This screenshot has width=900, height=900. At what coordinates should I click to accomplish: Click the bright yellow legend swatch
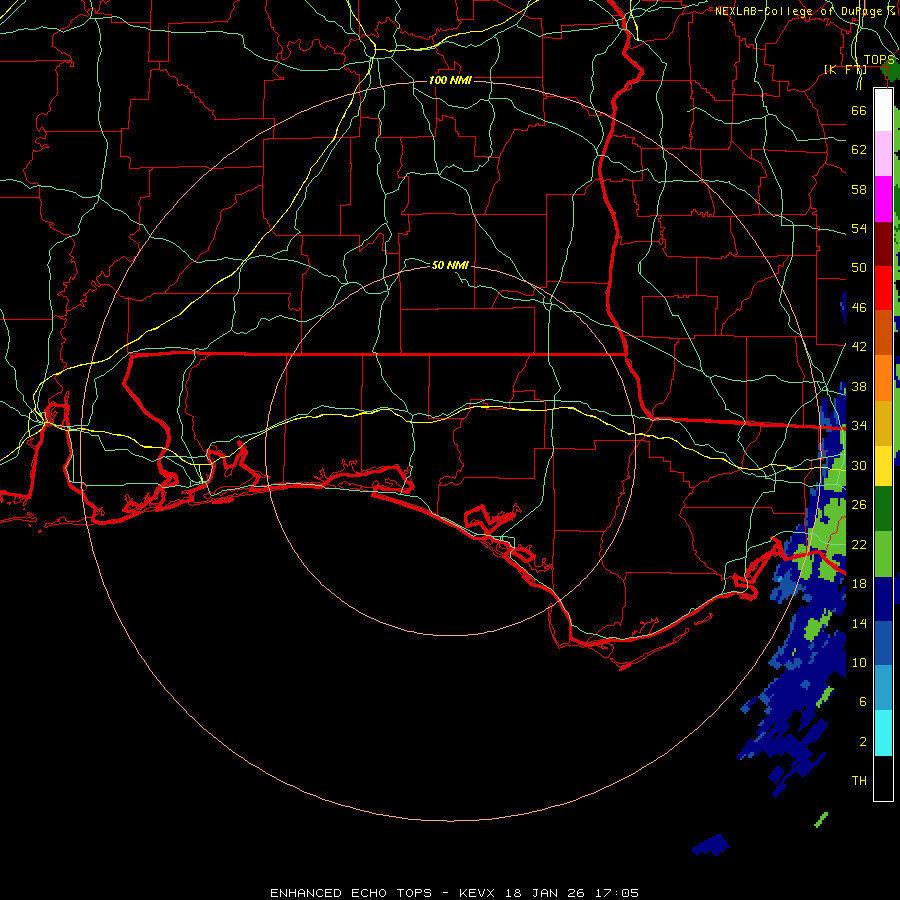[x=883, y=466]
